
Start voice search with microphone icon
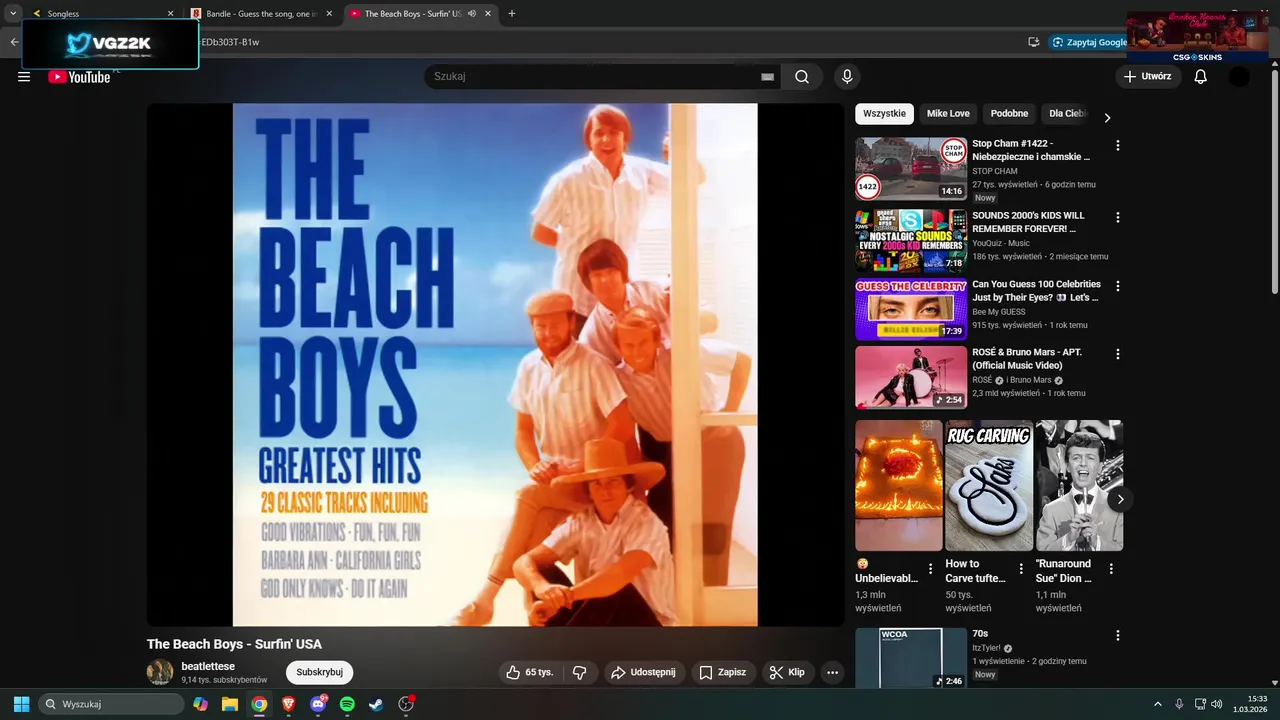[x=847, y=77]
